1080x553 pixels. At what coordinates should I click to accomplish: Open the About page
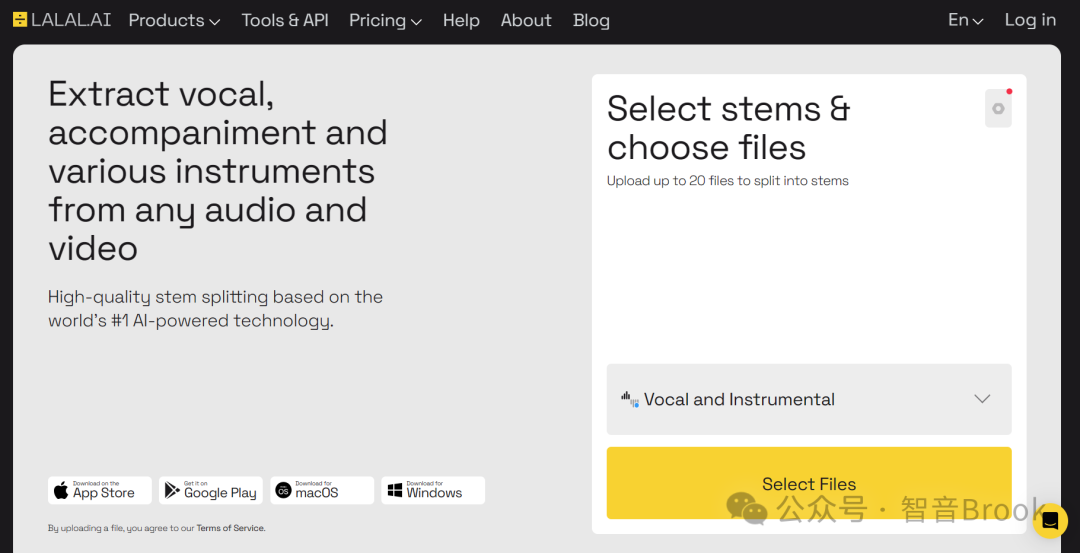(526, 21)
